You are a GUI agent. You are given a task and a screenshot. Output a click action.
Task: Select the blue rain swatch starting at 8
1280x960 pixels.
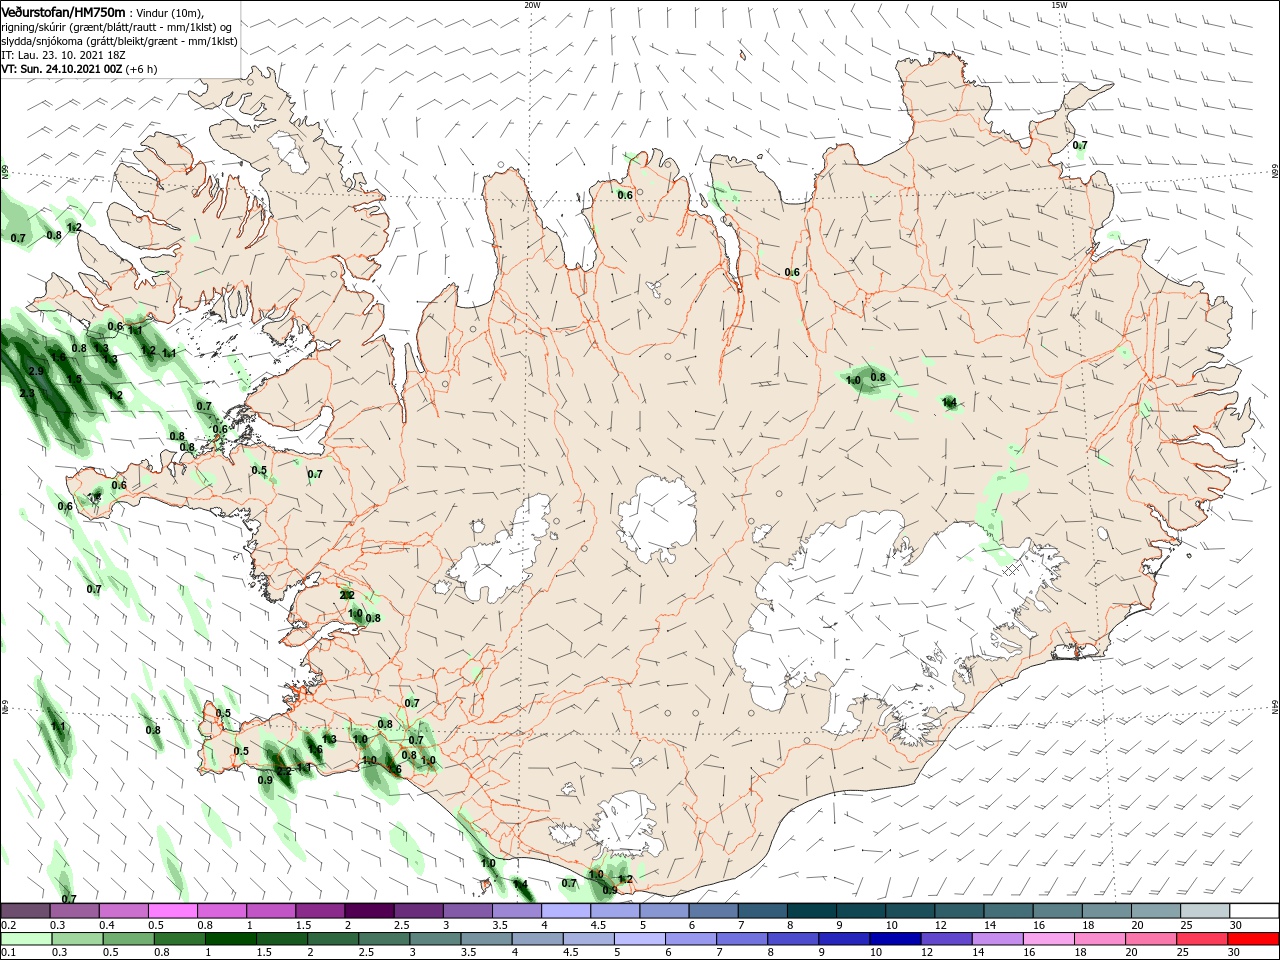(793, 939)
